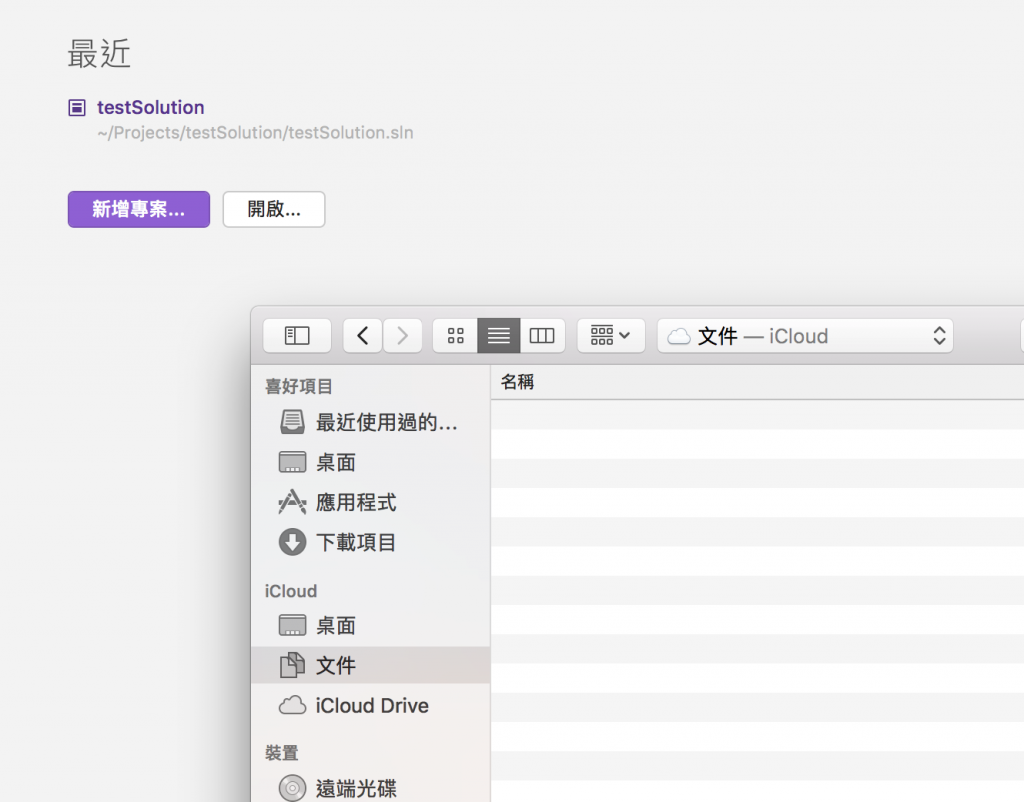Viewport: 1024px width, 802px height.
Task: Click the path text ~/Projects/testSolution/testSolution.sln
Action: click(x=255, y=133)
